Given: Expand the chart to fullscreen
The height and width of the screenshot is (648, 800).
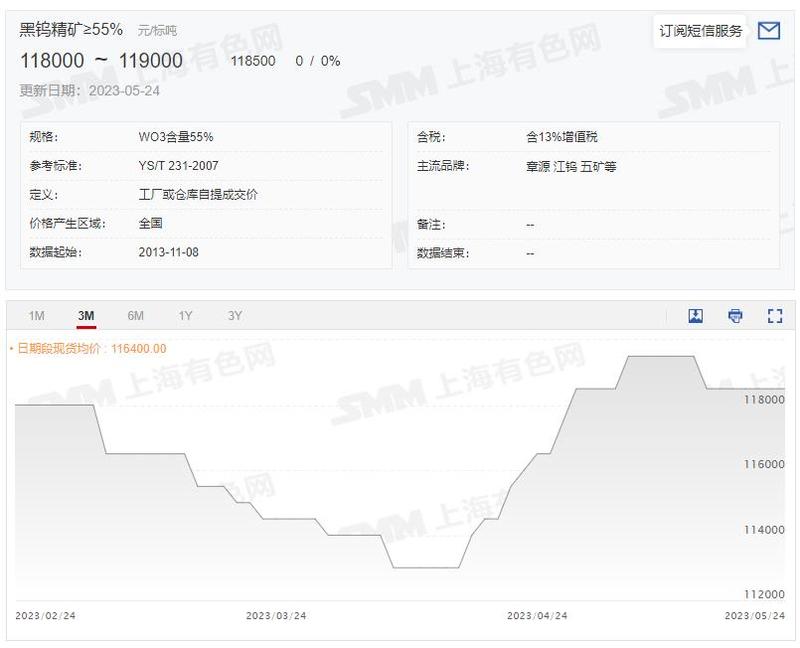Looking at the screenshot, I should coord(774,315).
